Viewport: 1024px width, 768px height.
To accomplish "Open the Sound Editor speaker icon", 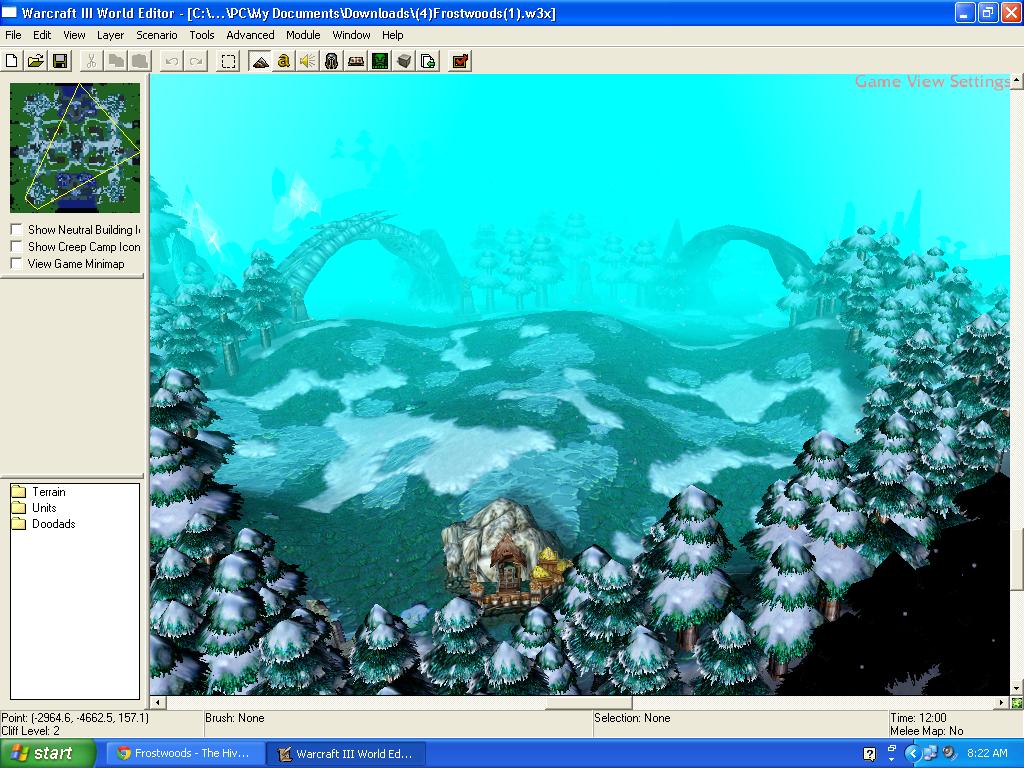I will click(x=308, y=61).
